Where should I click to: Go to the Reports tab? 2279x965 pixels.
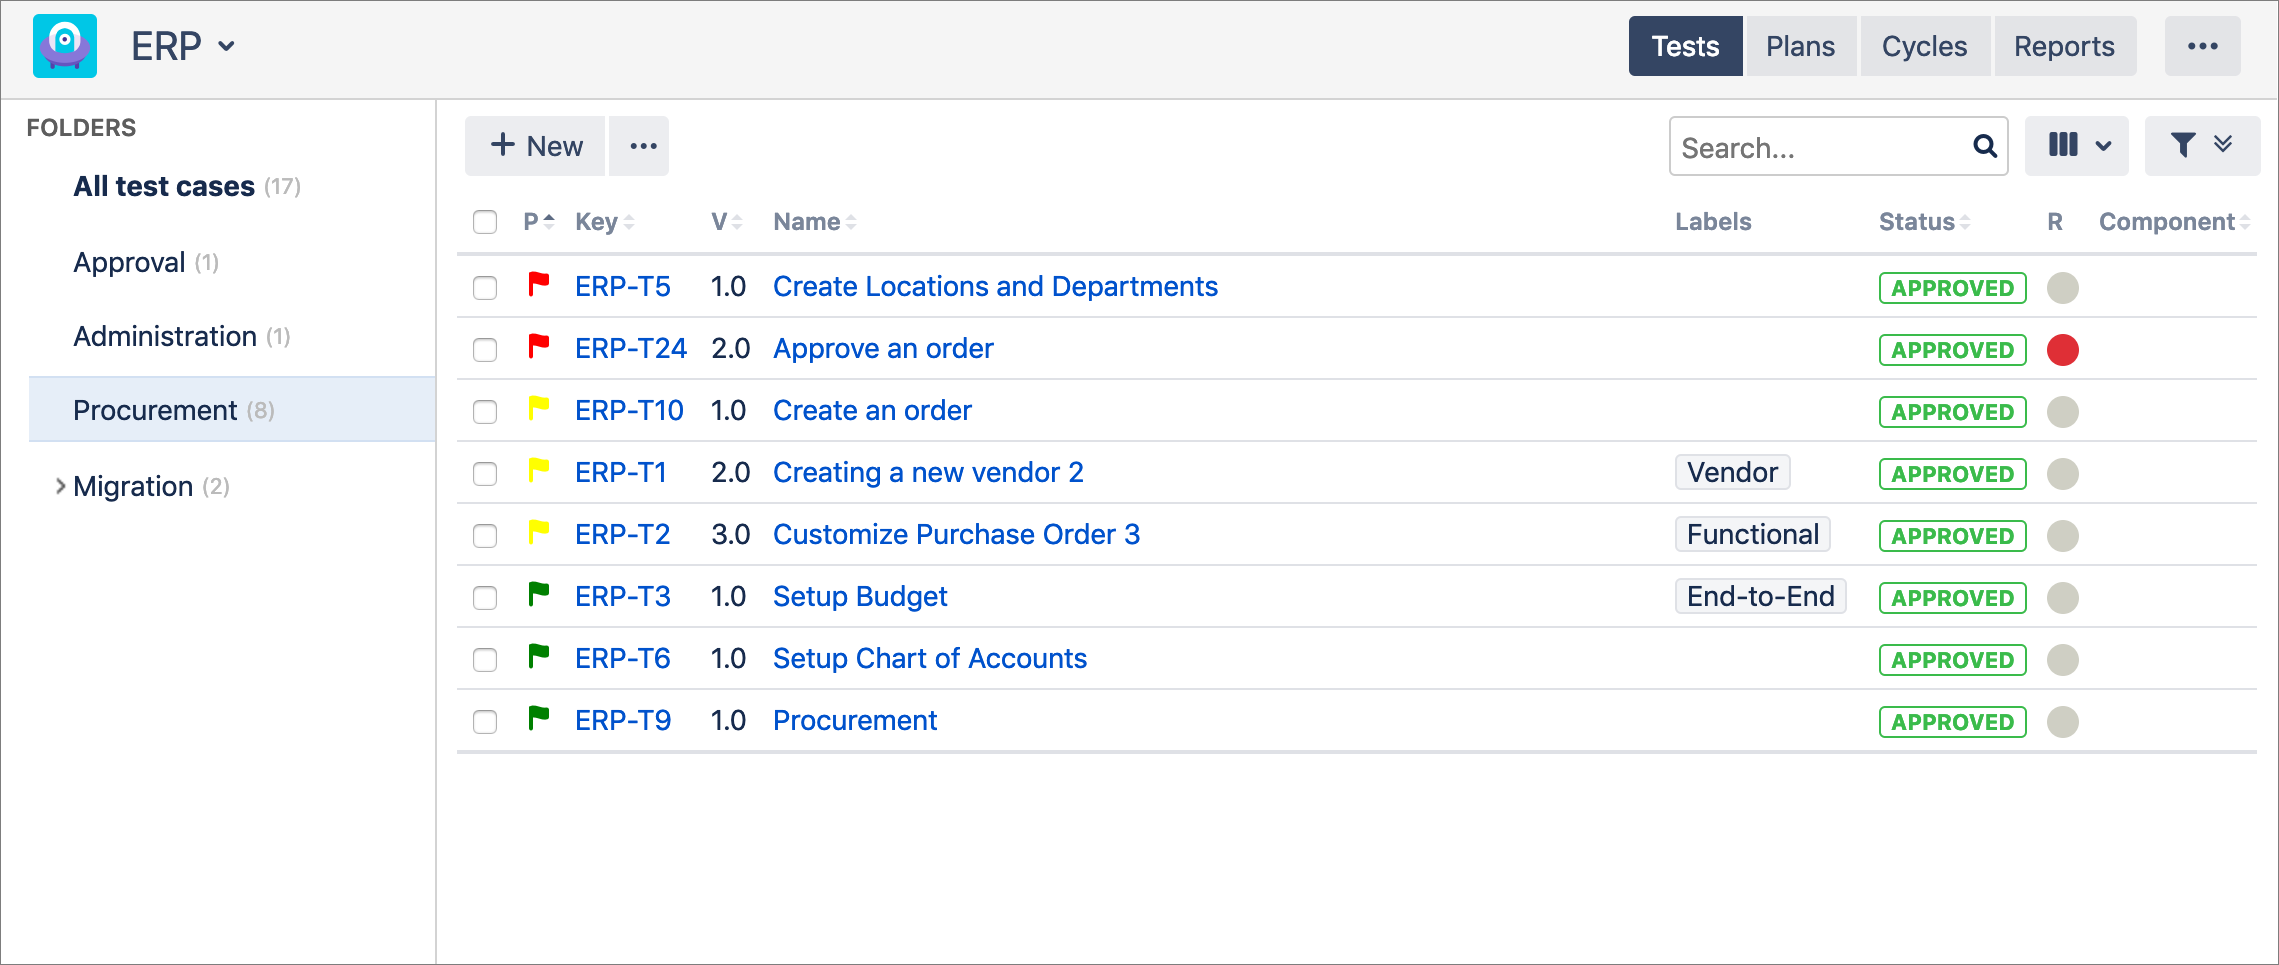(2064, 46)
